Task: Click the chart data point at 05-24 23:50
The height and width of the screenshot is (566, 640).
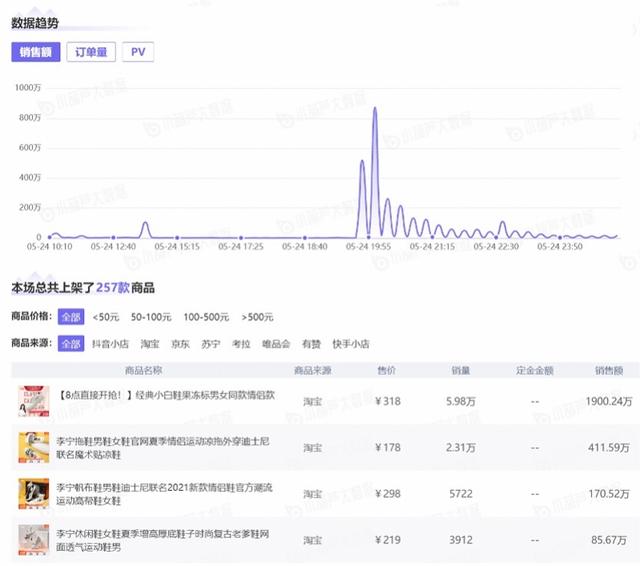Action: click(x=560, y=237)
